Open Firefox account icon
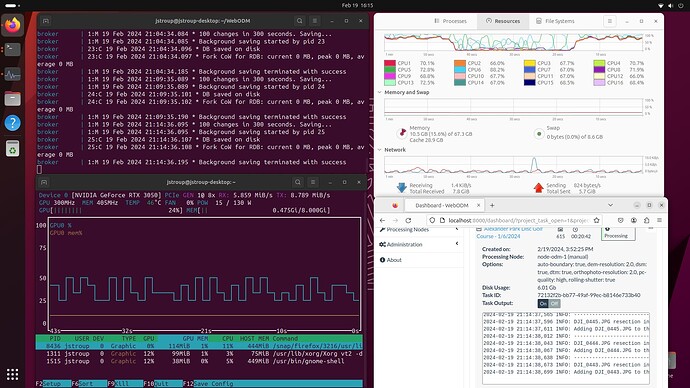The height and width of the screenshot is (388, 690). pyautogui.click(x=634, y=220)
